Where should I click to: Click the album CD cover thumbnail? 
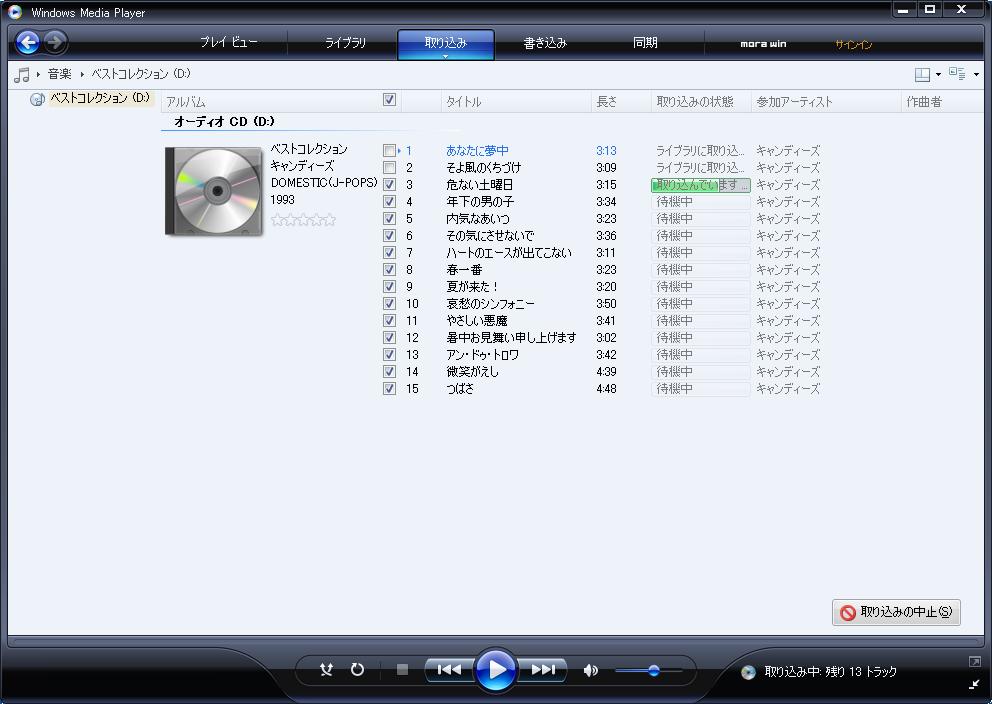[213, 191]
